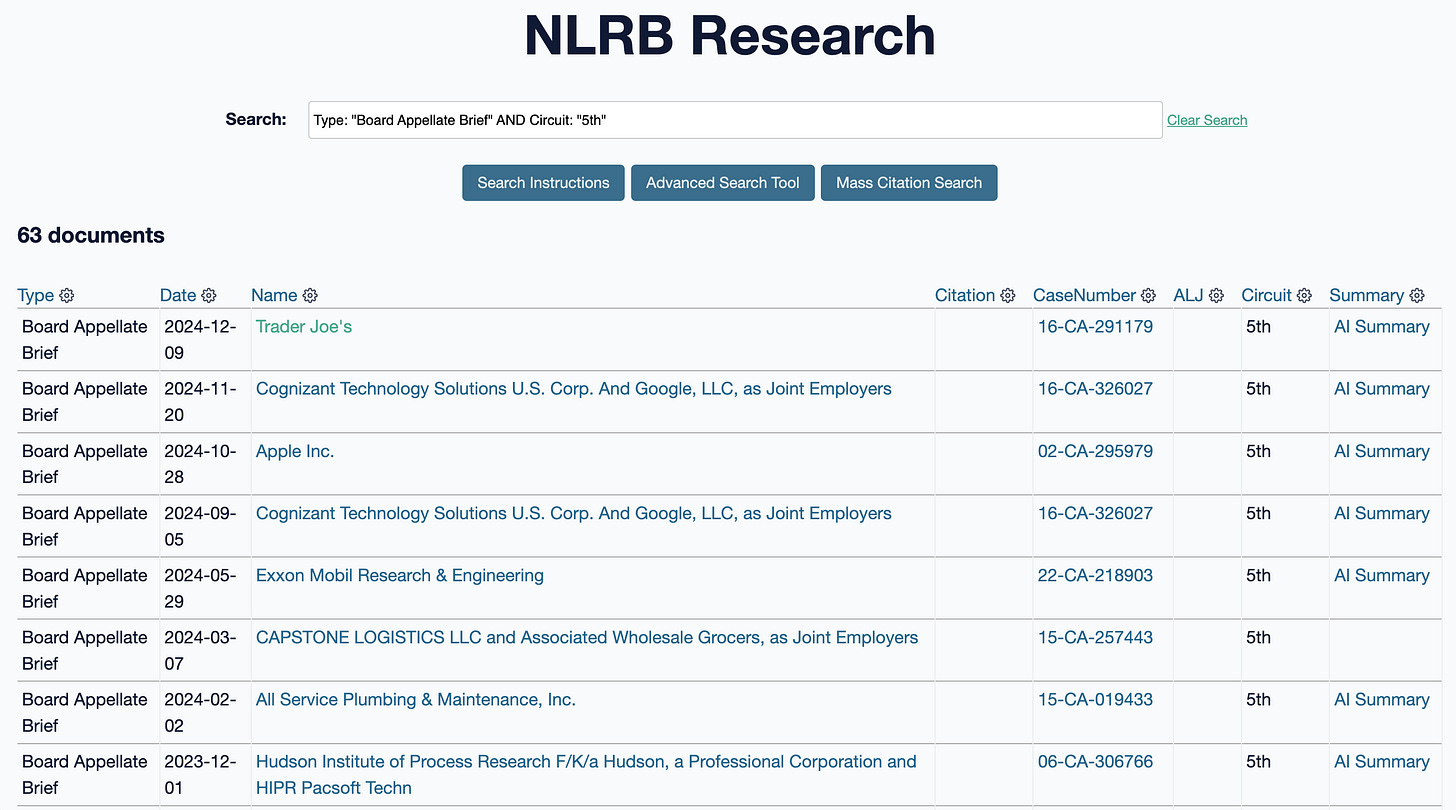This screenshot has width=1456, height=810.
Task: Open Exxon Mobil Research & Engineering brief
Action: click(400, 575)
